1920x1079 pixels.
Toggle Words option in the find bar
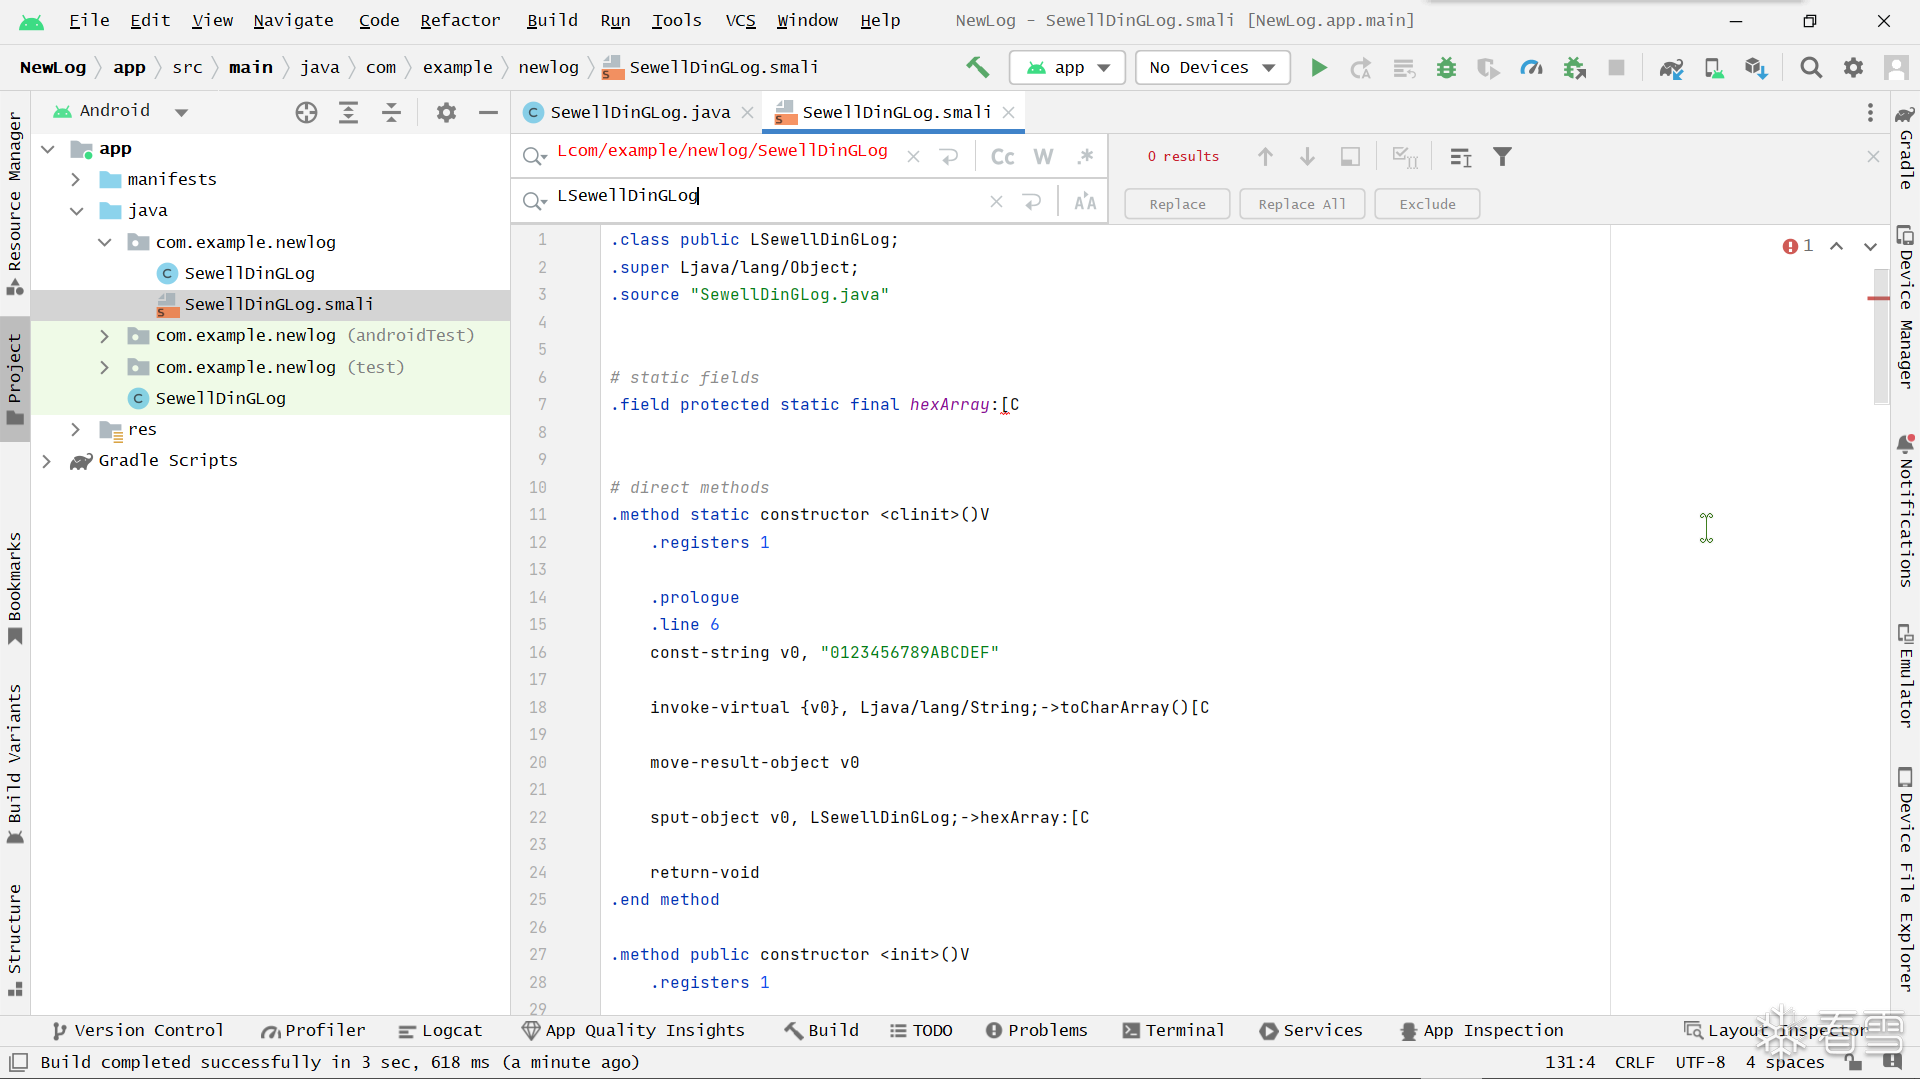[x=1043, y=157]
